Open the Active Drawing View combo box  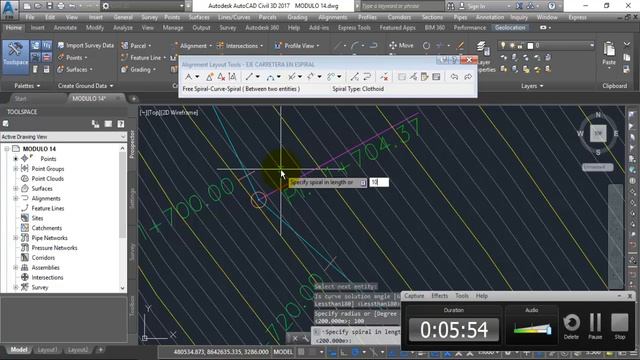pos(63,137)
